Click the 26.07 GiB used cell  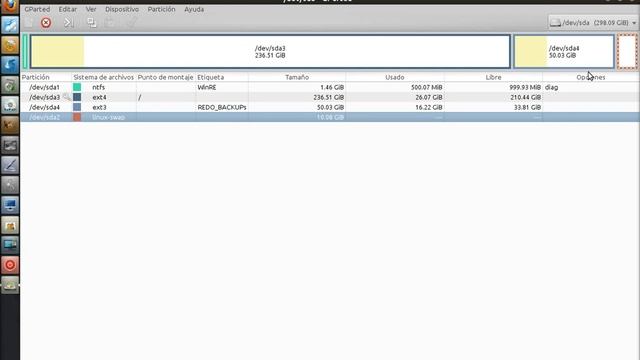point(429,97)
